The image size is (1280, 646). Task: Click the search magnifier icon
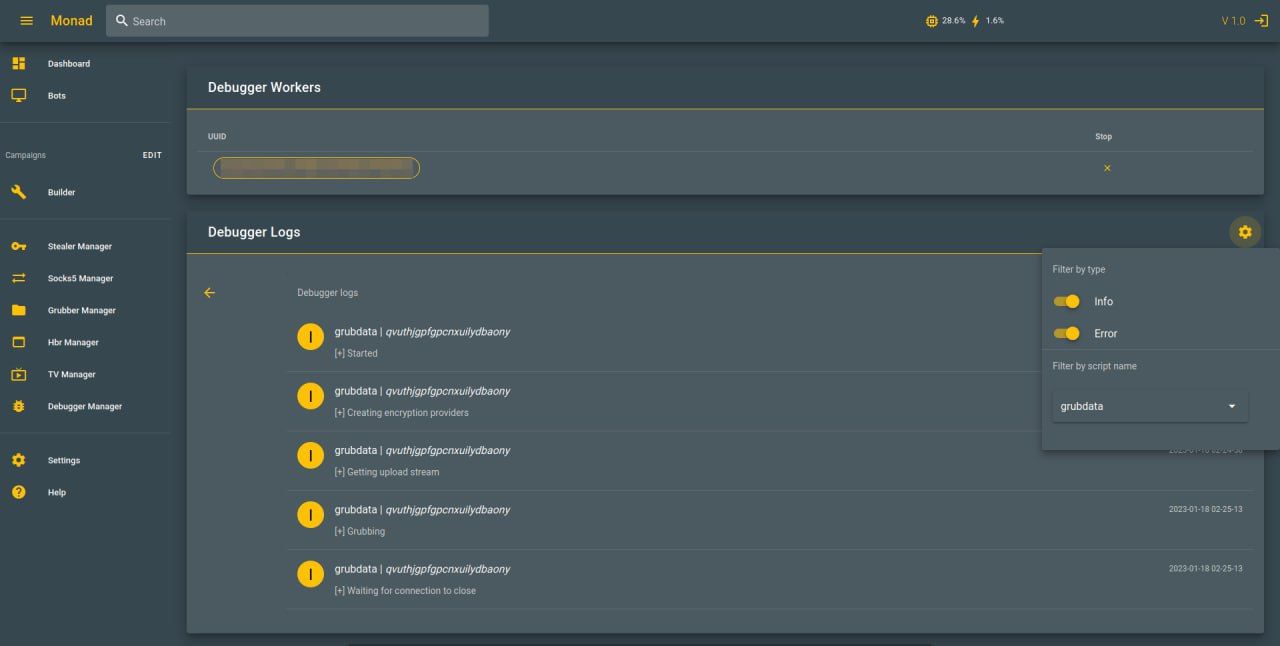point(122,21)
